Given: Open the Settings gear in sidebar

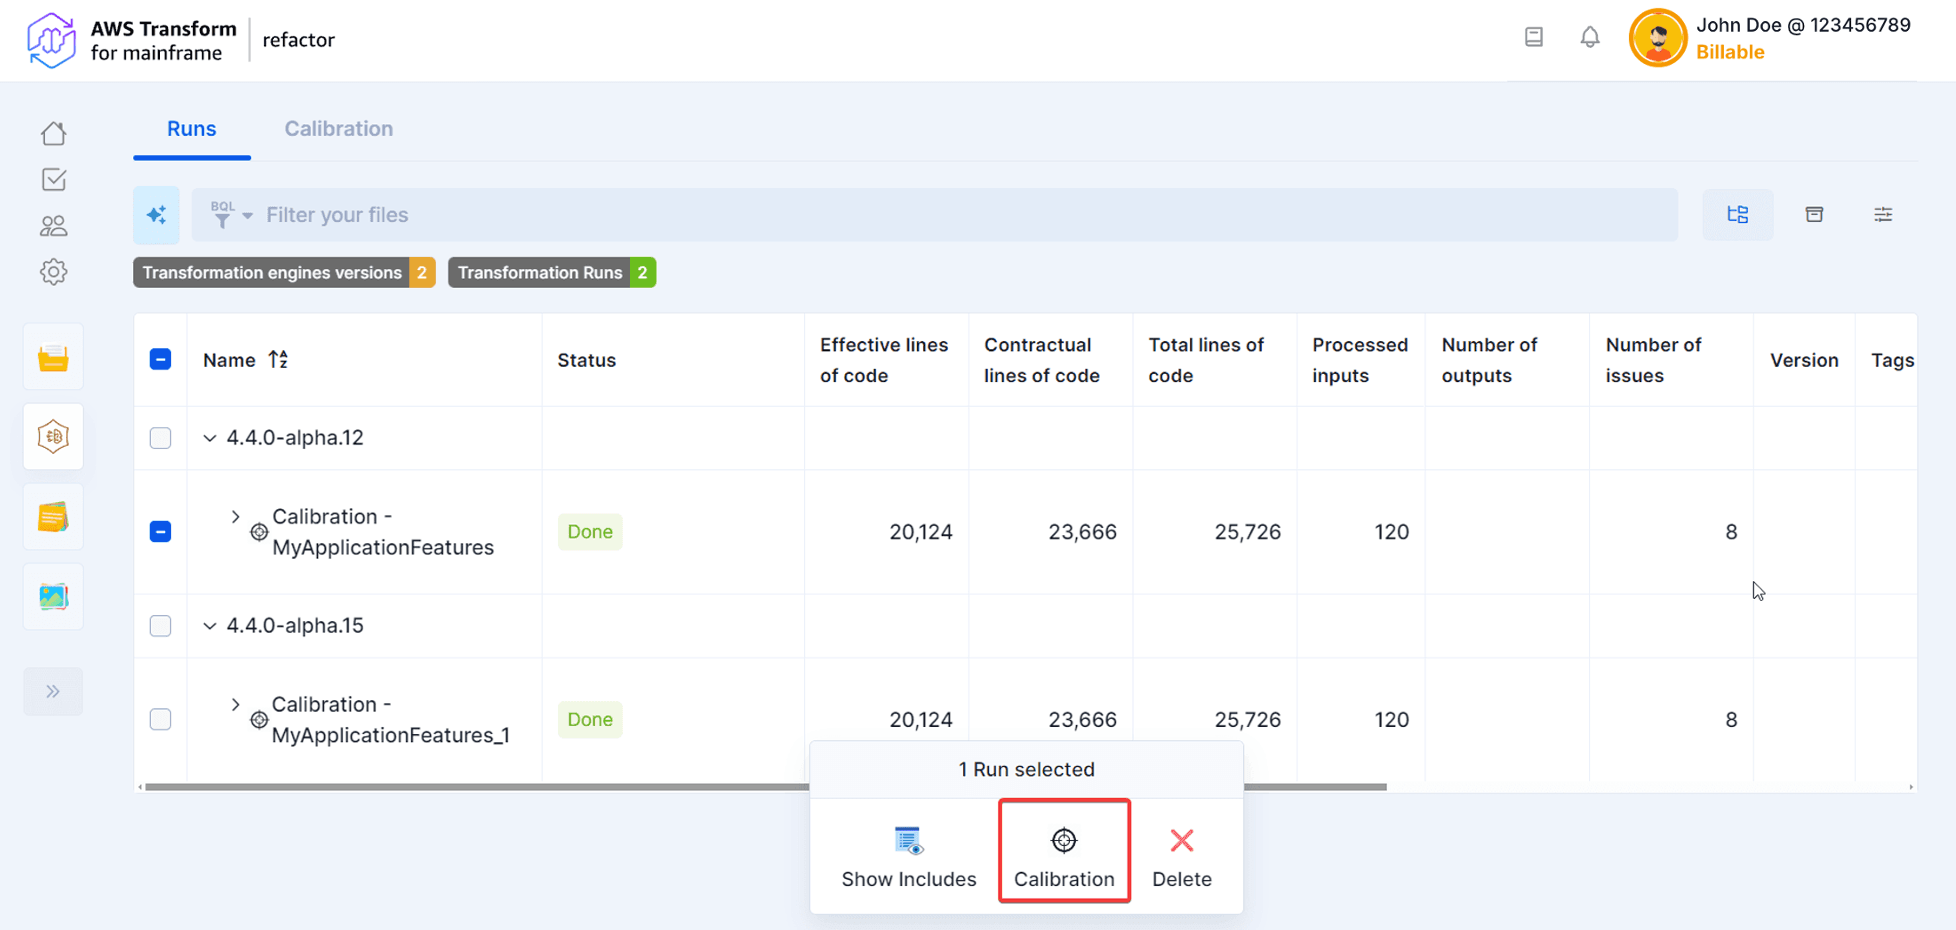Looking at the screenshot, I should pos(54,272).
